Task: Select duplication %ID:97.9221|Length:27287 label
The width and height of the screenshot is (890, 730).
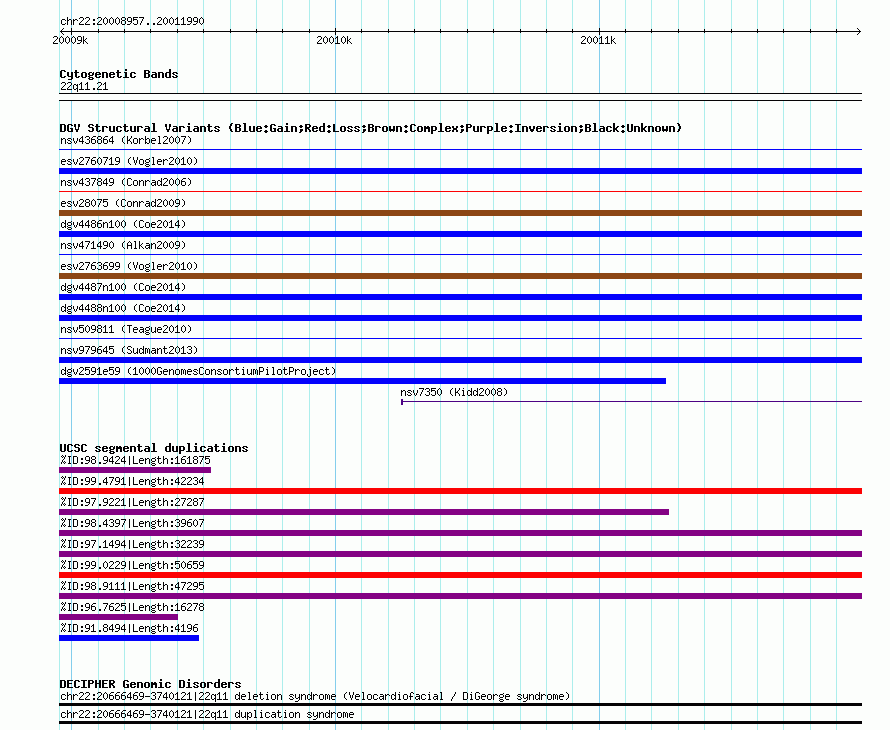Action: [132, 502]
